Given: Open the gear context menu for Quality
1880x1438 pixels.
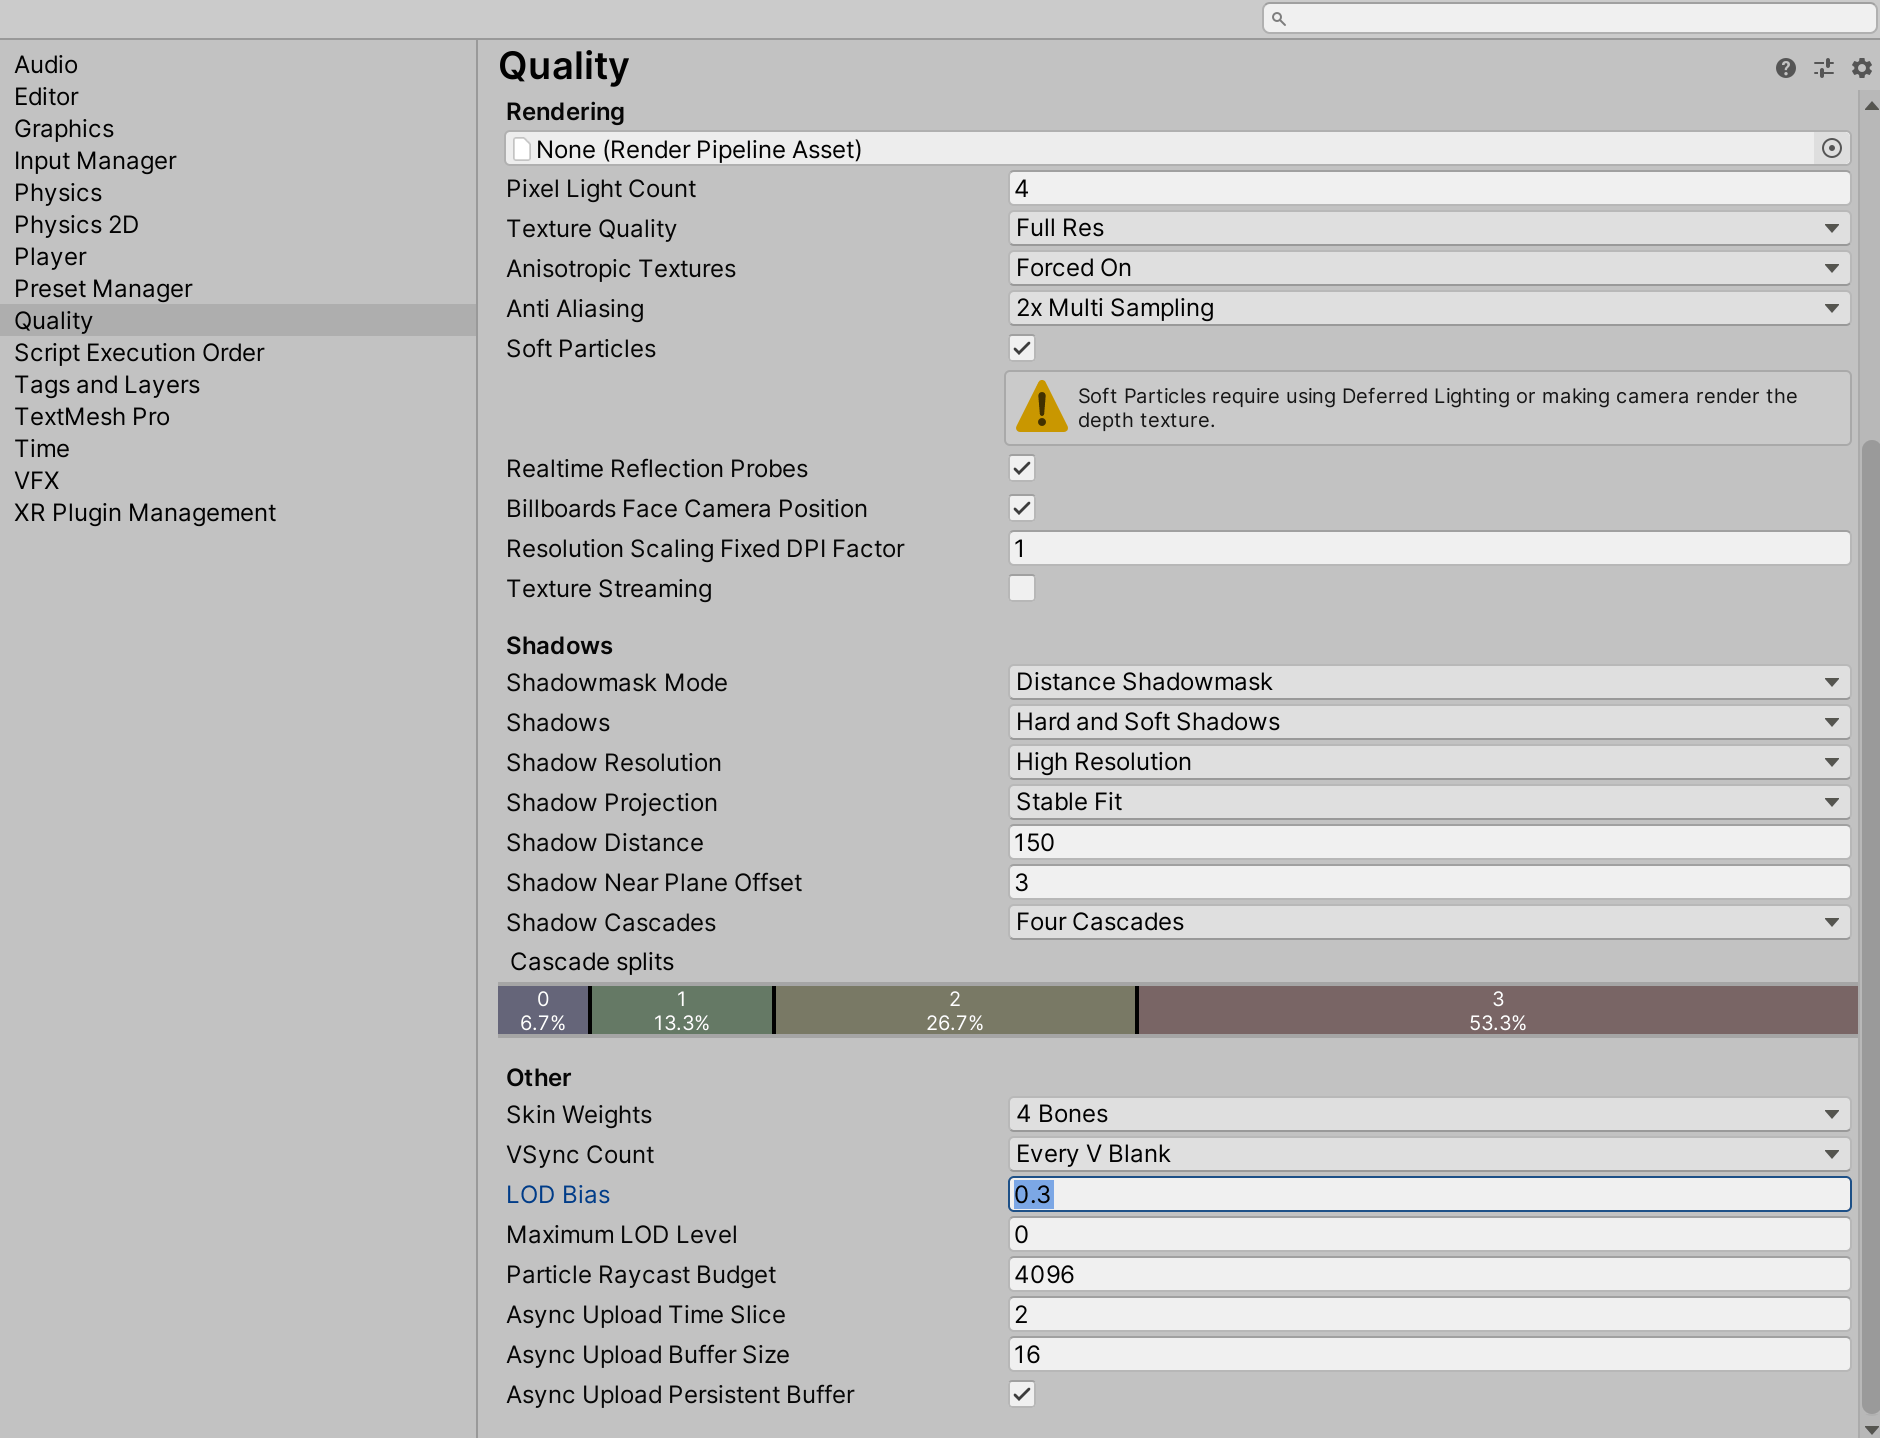Looking at the screenshot, I should [x=1861, y=68].
